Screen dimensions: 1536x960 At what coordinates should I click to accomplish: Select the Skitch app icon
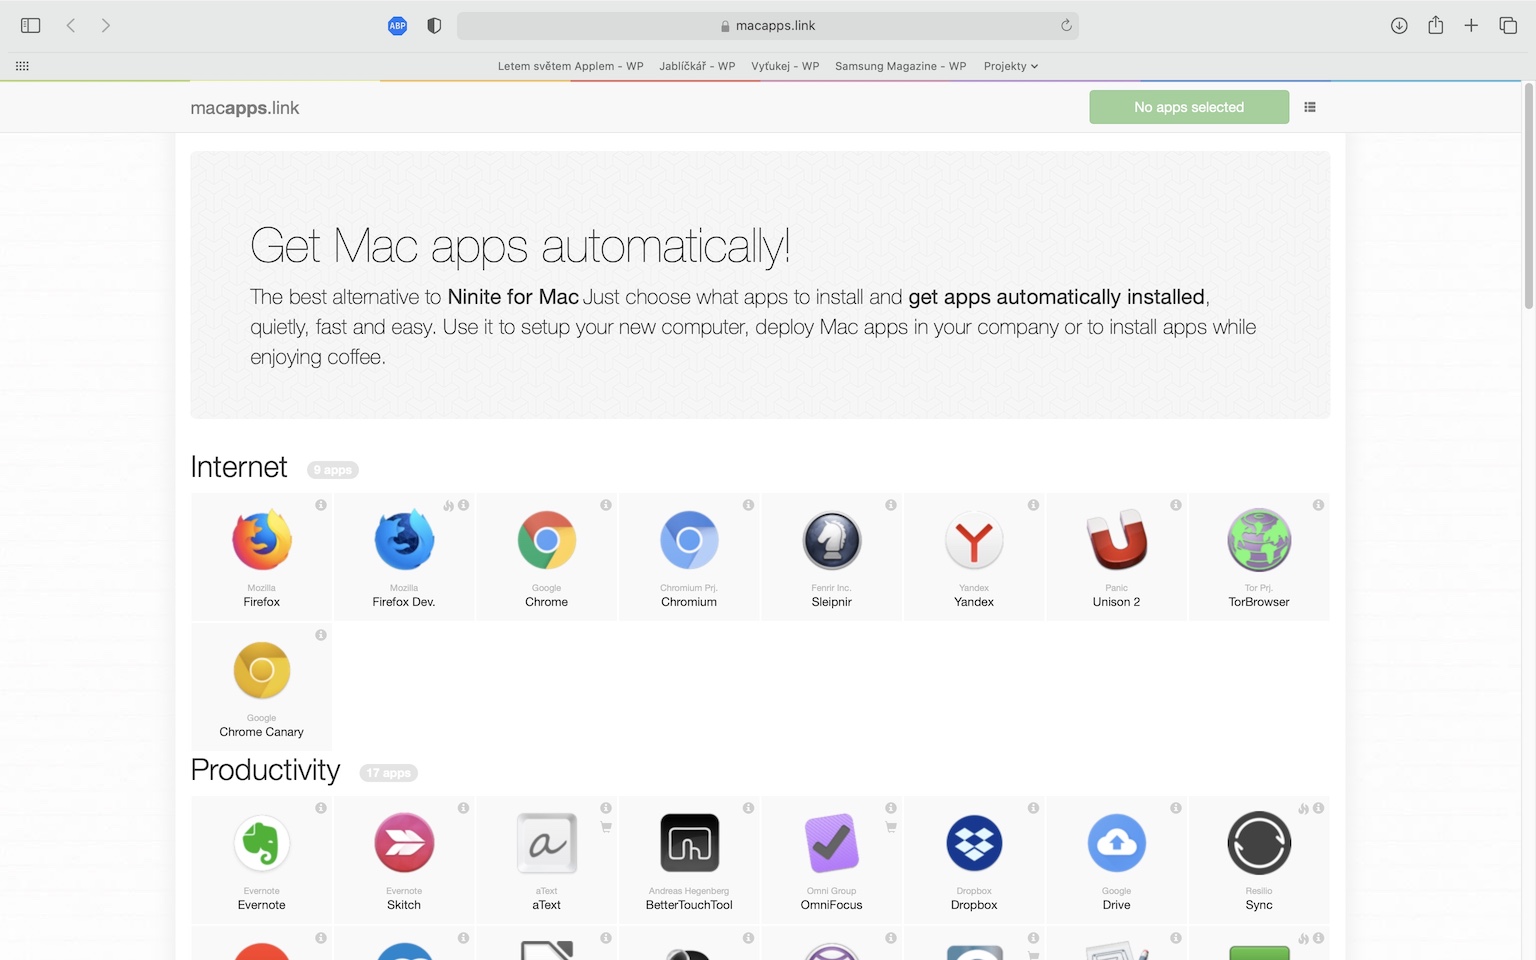[x=404, y=843]
